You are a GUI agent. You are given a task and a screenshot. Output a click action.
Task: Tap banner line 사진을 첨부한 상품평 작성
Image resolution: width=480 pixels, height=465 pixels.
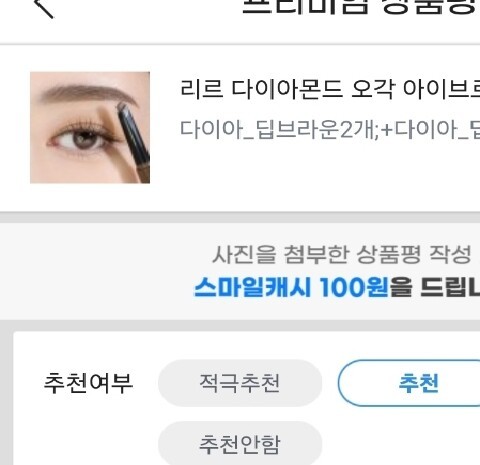[342, 255]
